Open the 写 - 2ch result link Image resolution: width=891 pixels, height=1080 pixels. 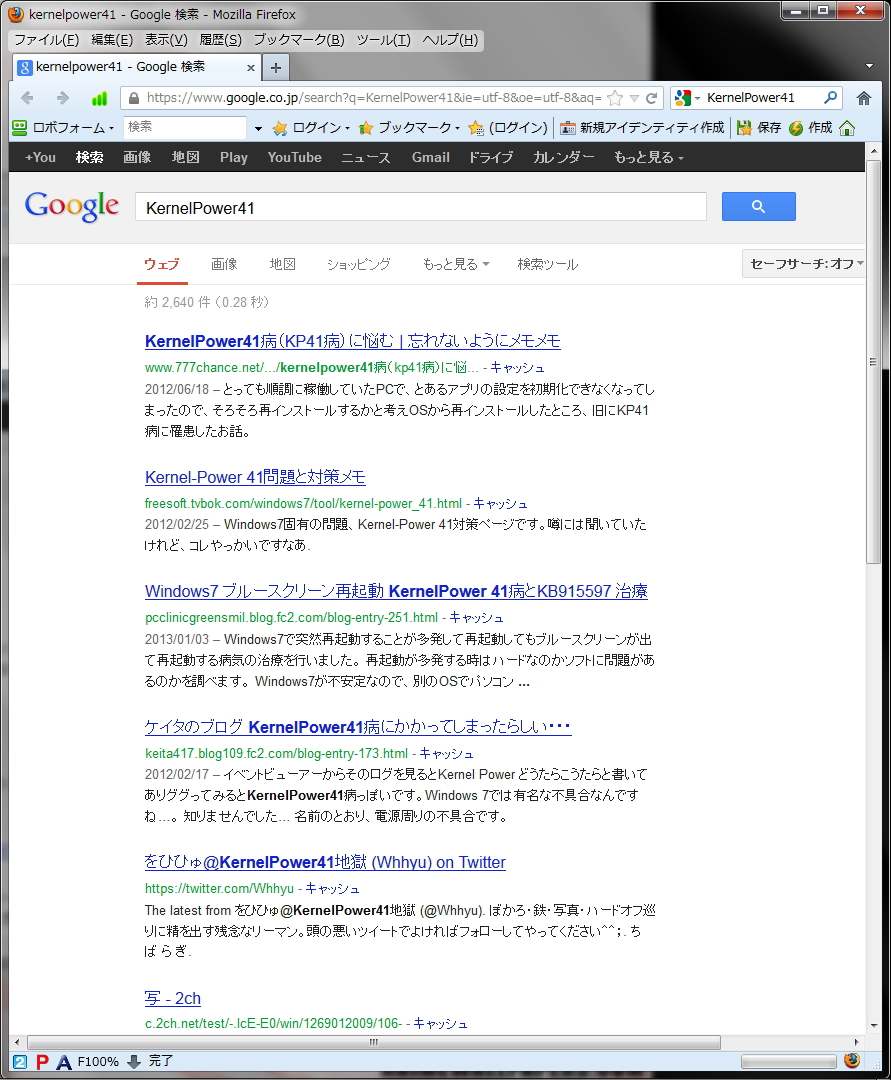point(173,998)
